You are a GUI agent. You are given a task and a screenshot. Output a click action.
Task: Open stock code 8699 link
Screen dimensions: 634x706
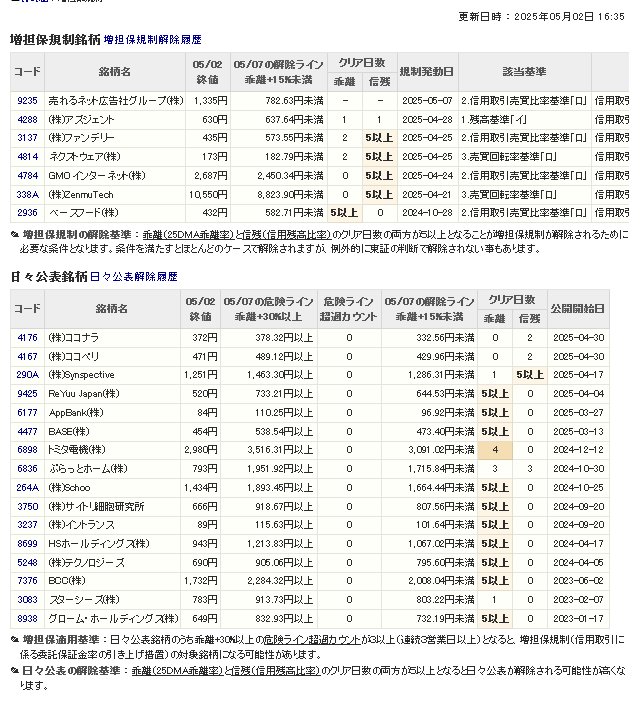coord(27,543)
